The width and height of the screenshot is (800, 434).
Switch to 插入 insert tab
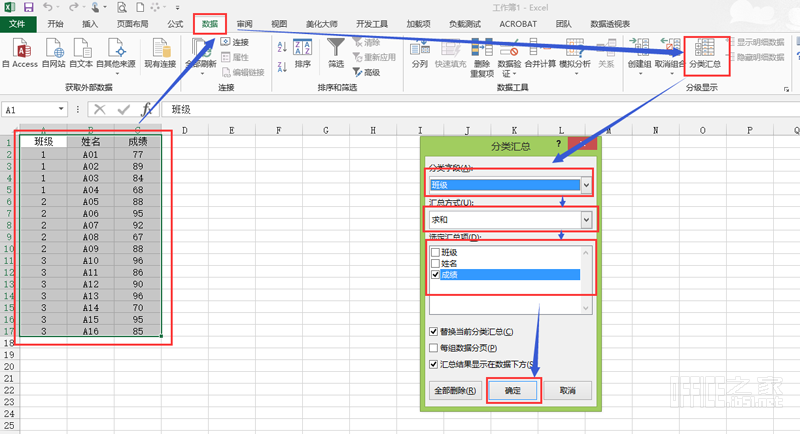pos(90,23)
